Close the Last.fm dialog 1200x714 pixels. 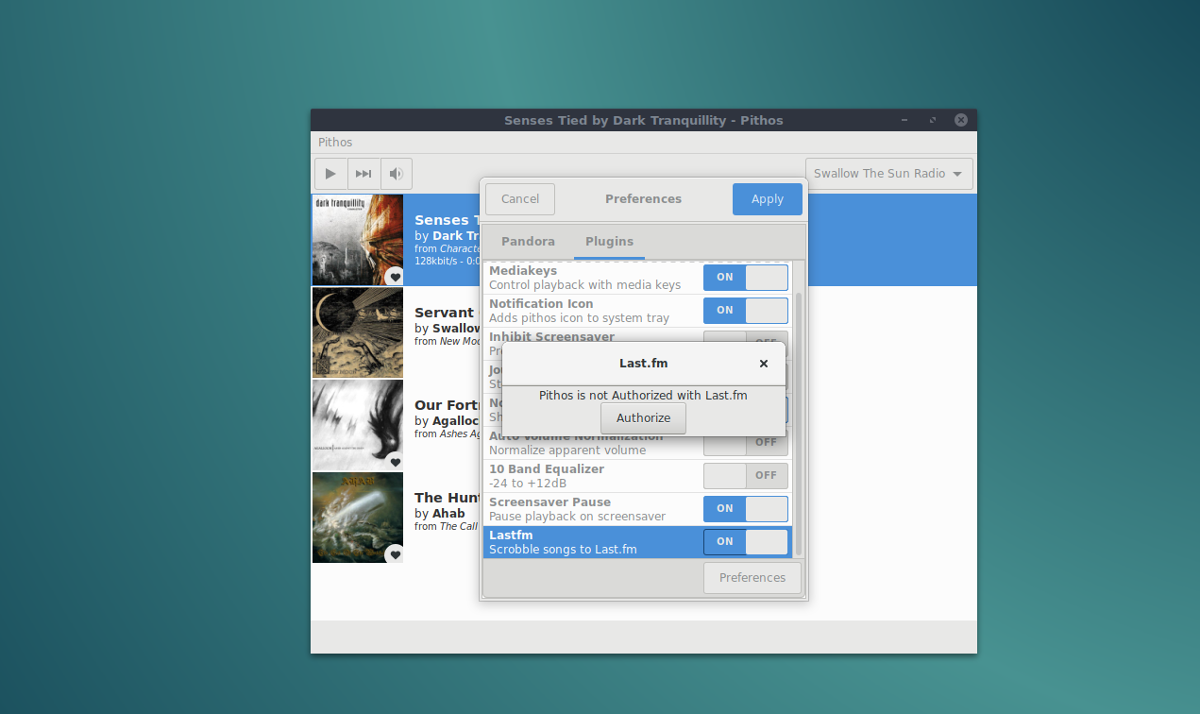764,364
